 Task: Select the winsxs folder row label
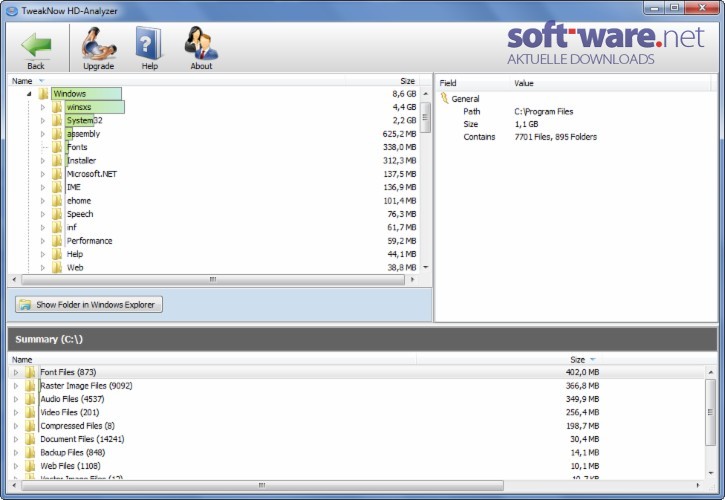click(79, 107)
